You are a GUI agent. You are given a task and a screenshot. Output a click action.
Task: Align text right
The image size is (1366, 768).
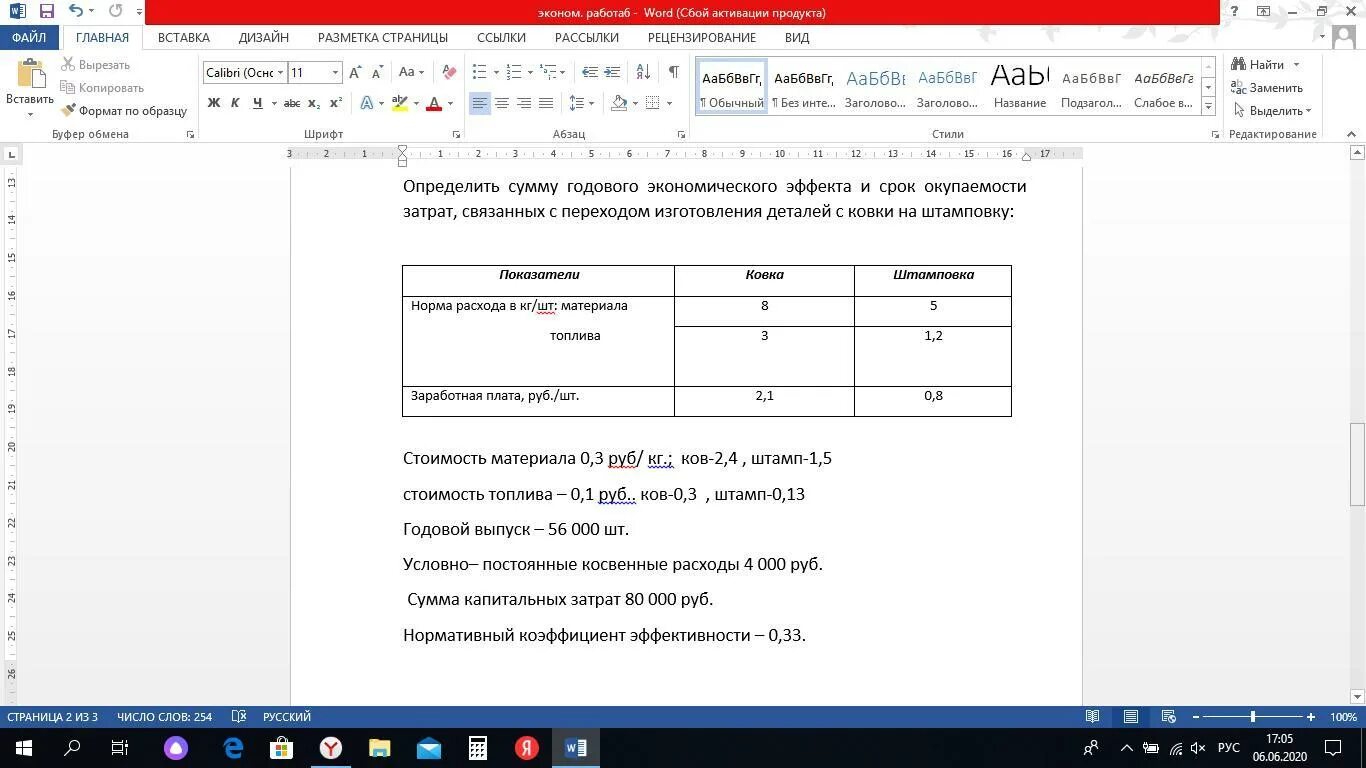(x=524, y=103)
